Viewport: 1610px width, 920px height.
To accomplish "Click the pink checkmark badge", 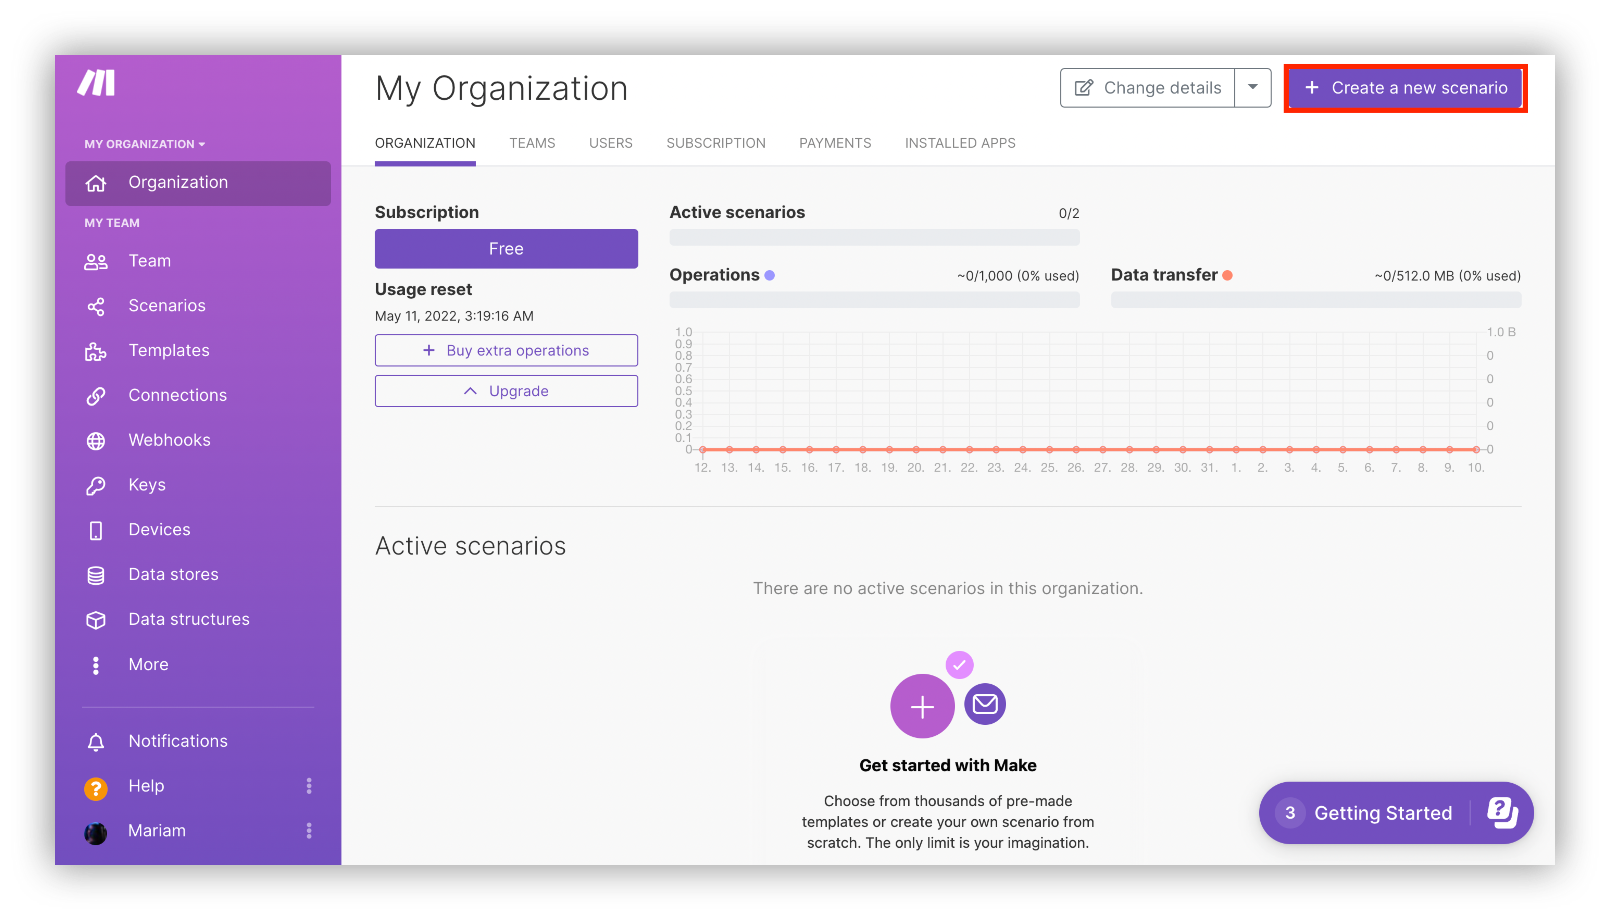I will pyautogui.click(x=960, y=664).
